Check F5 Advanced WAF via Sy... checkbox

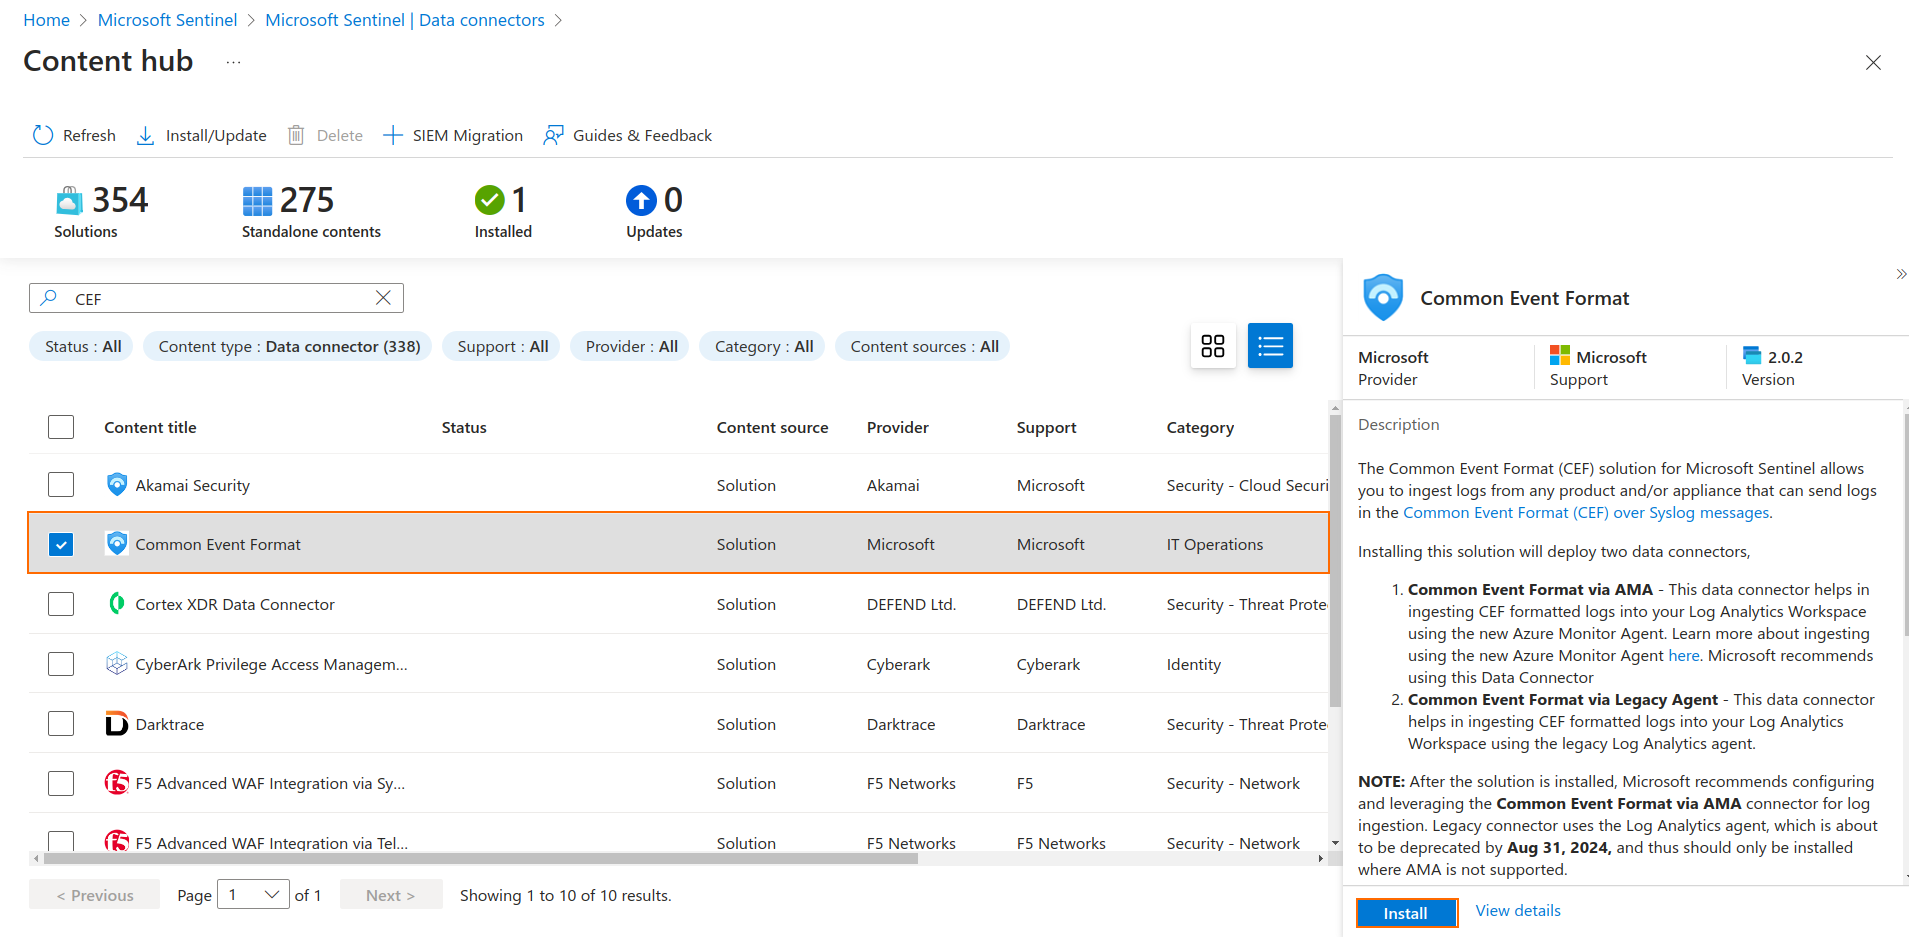tap(61, 783)
